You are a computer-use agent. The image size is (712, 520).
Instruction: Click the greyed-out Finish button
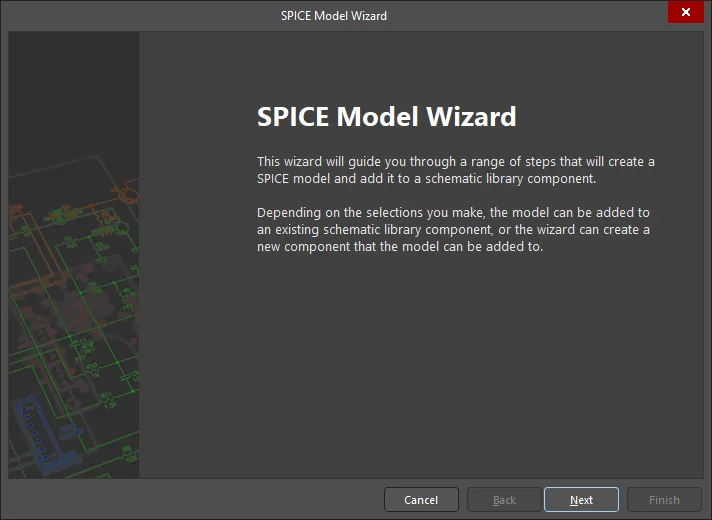pos(664,500)
